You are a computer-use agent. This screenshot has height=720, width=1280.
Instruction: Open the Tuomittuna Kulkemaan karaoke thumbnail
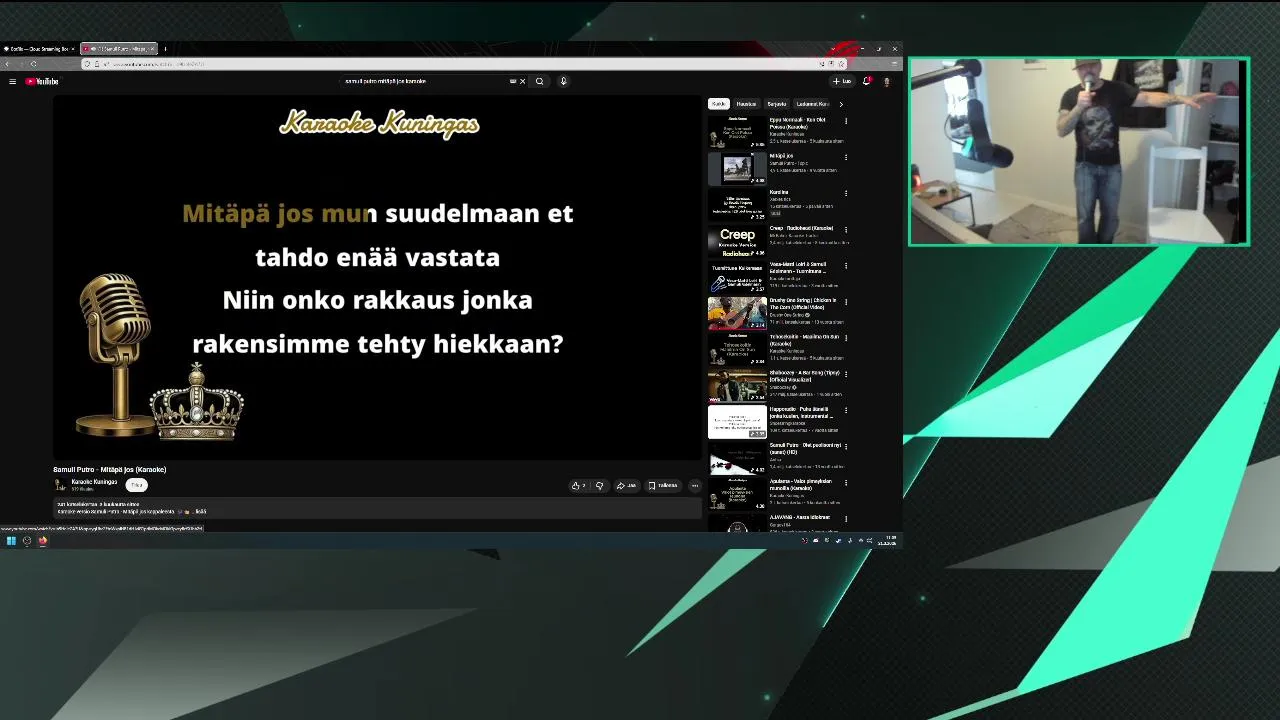(x=737, y=277)
